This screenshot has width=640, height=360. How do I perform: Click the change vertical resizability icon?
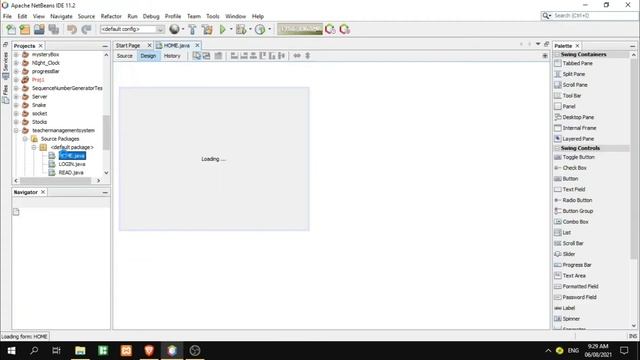pyautogui.click(x=308, y=56)
